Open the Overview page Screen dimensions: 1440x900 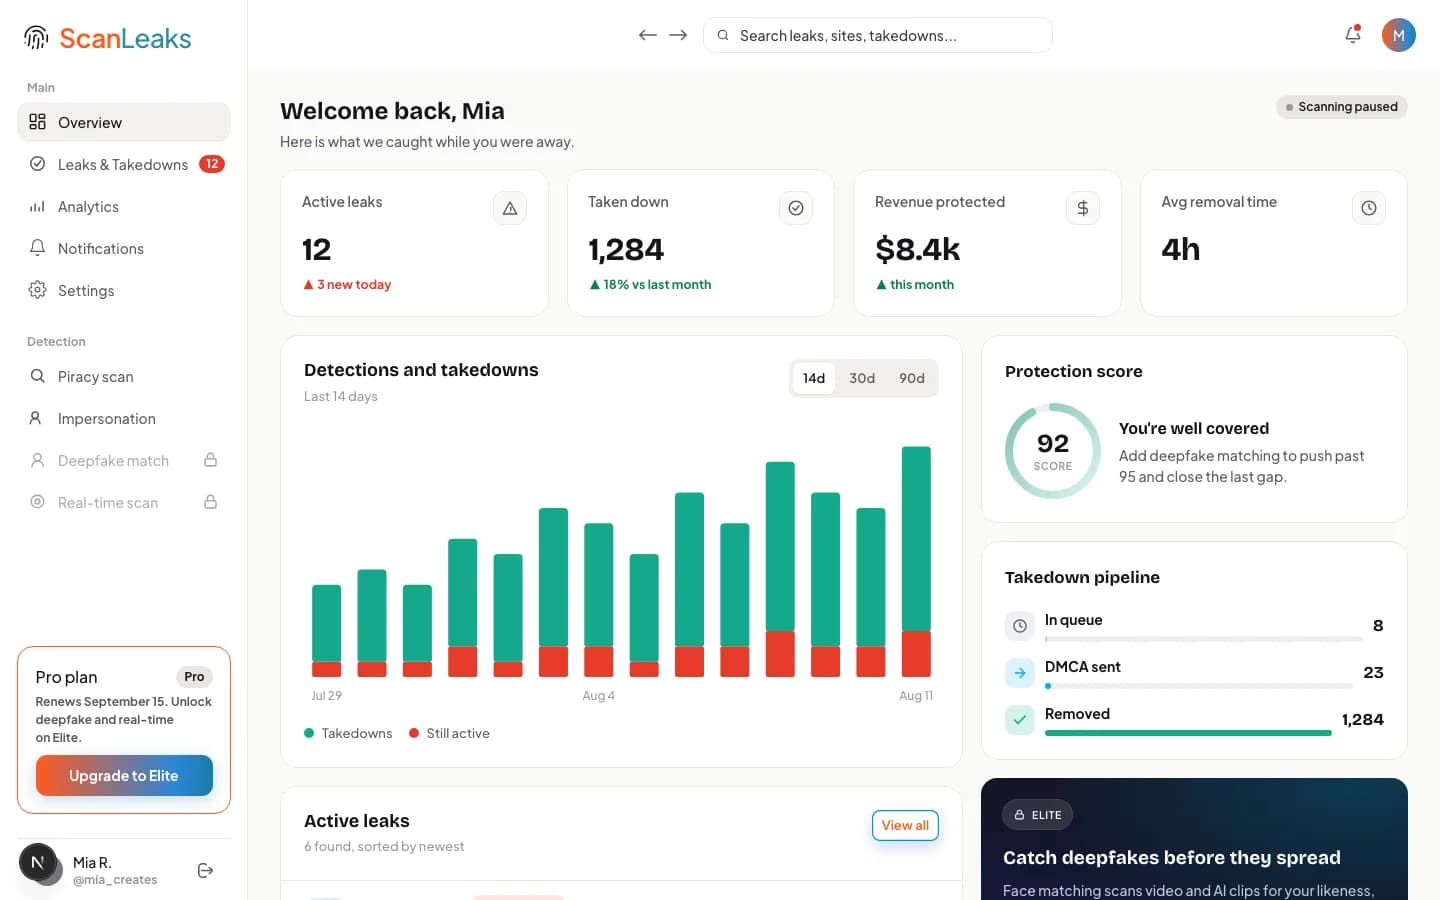tap(124, 122)
